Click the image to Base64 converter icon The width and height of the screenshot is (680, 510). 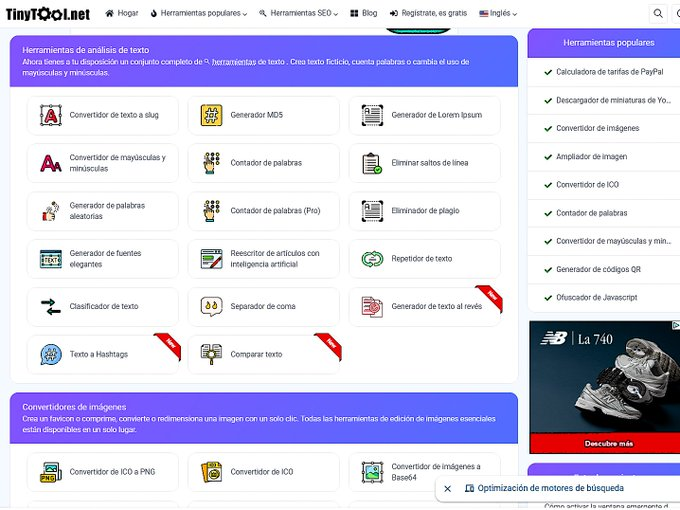click(372, 472)
